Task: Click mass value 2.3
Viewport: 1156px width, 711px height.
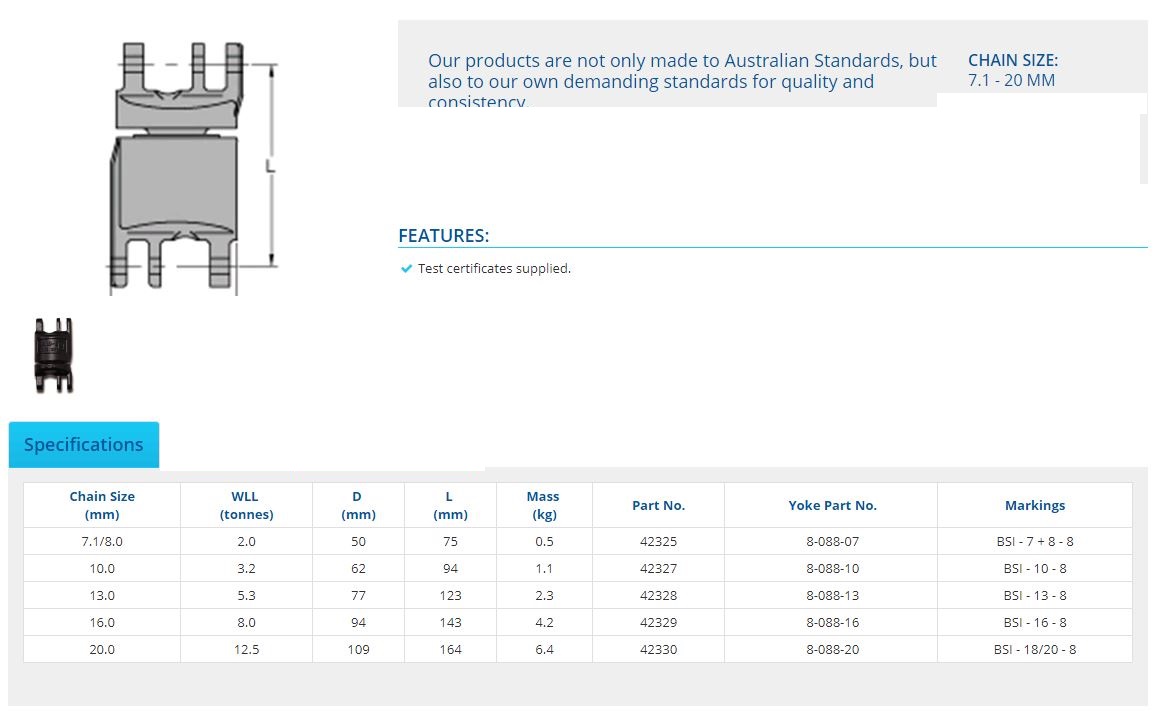Action: pyautogui.click(x=544, y=595)
